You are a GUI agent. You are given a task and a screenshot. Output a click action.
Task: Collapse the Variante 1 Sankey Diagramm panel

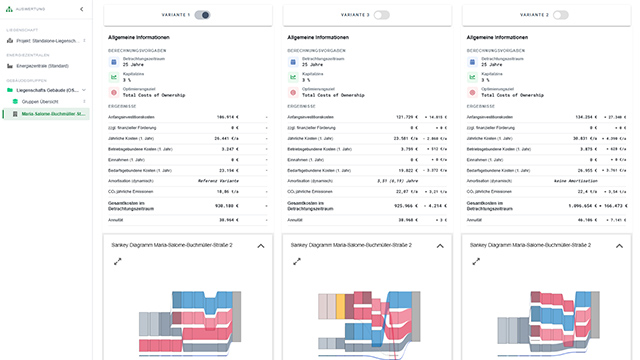261,246
